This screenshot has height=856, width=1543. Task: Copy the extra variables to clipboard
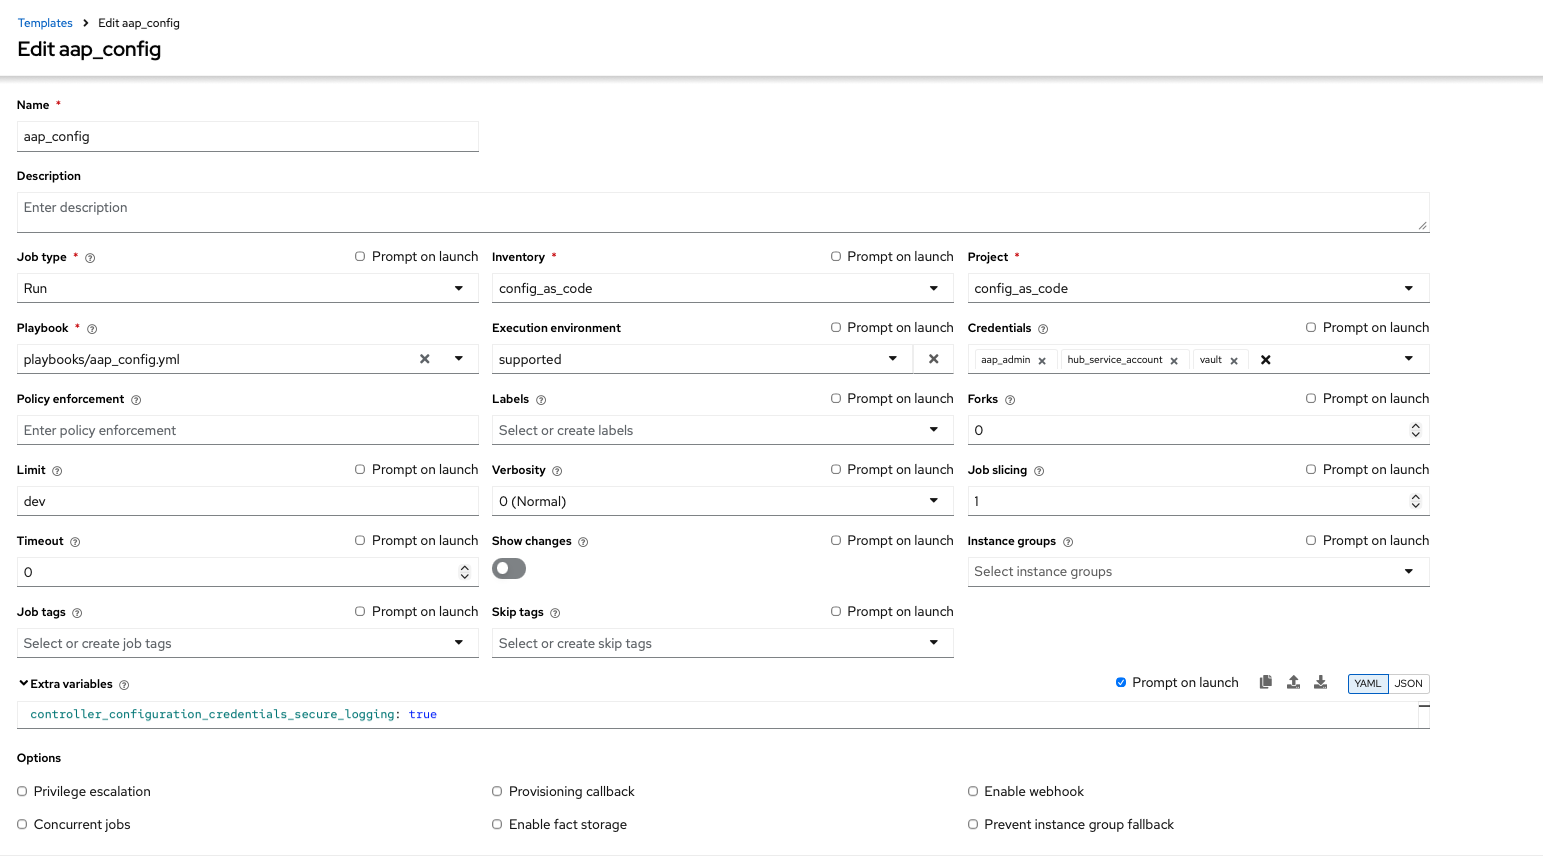tap(1265, 682)
